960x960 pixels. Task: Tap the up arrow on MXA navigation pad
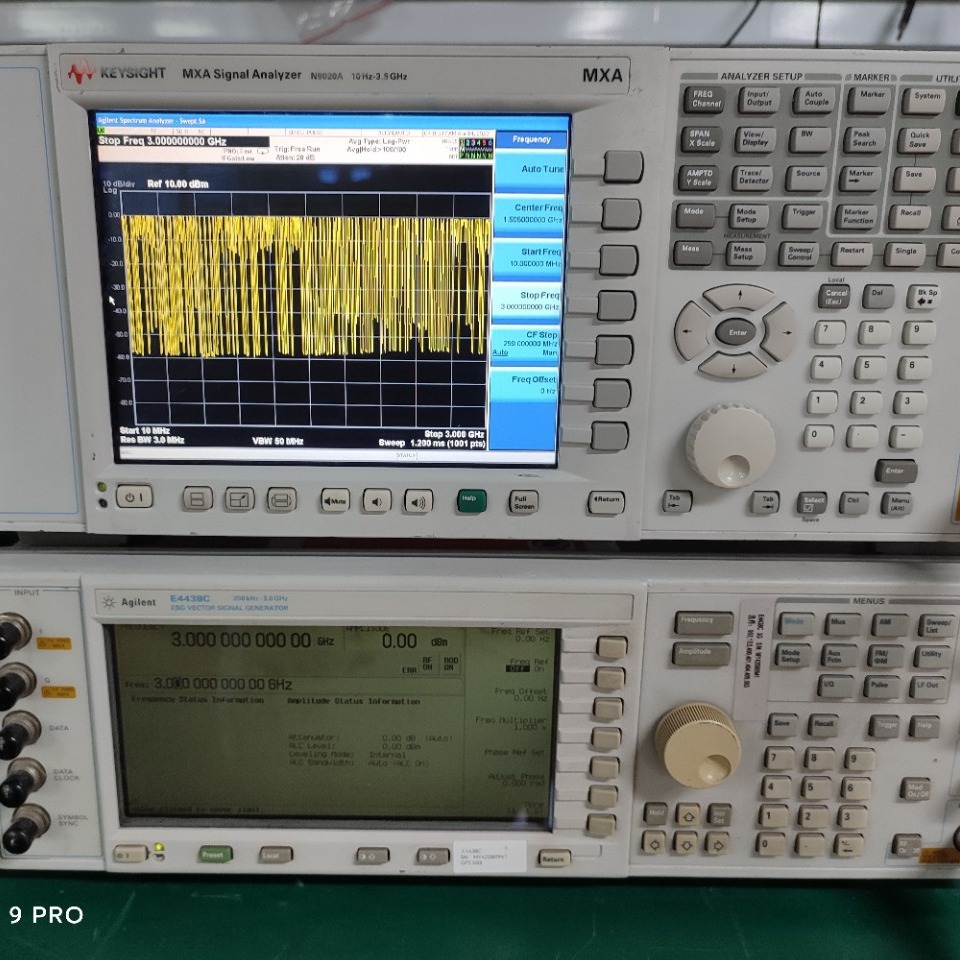tap(740, 298)
